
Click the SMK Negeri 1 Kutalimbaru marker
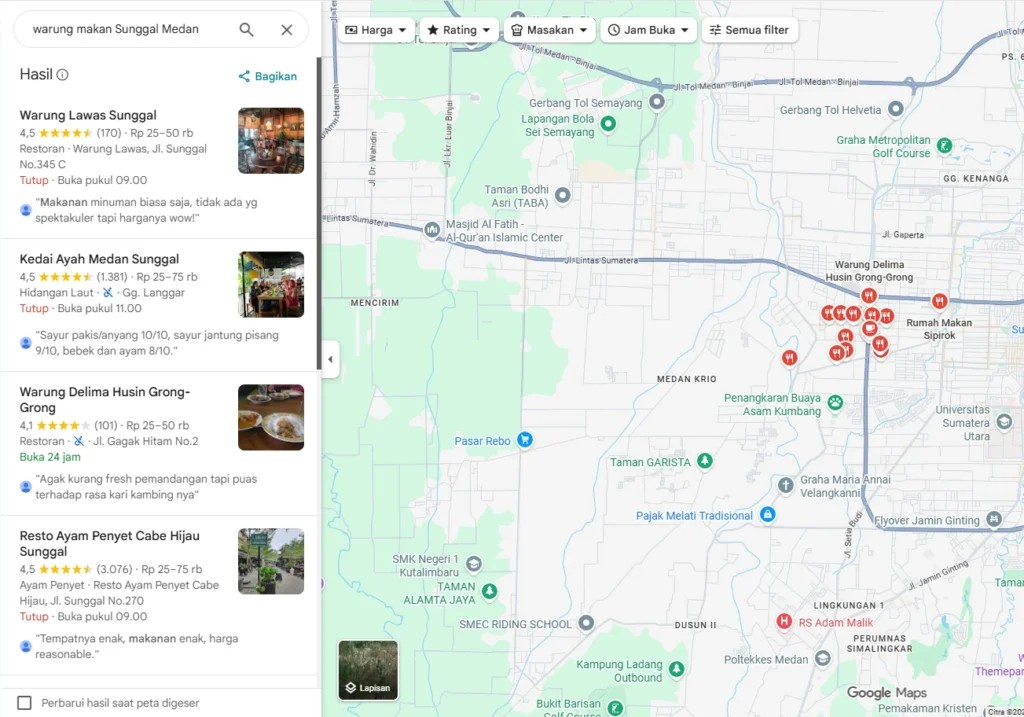pos(474,564)
